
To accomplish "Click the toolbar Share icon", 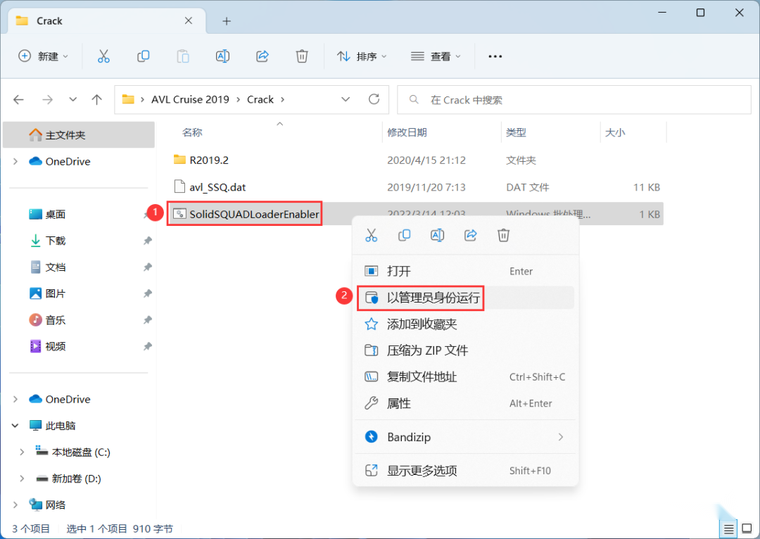I will (x=262, y=56).
